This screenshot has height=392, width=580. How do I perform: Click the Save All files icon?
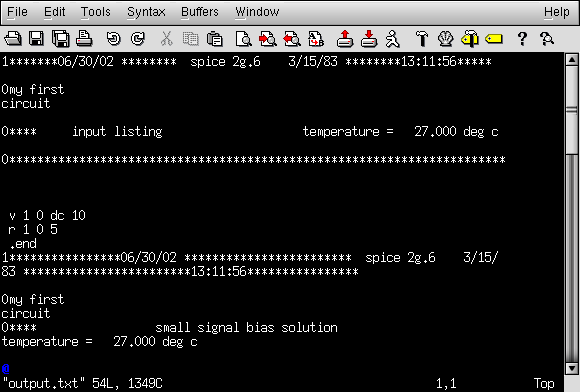pos(60,38)
